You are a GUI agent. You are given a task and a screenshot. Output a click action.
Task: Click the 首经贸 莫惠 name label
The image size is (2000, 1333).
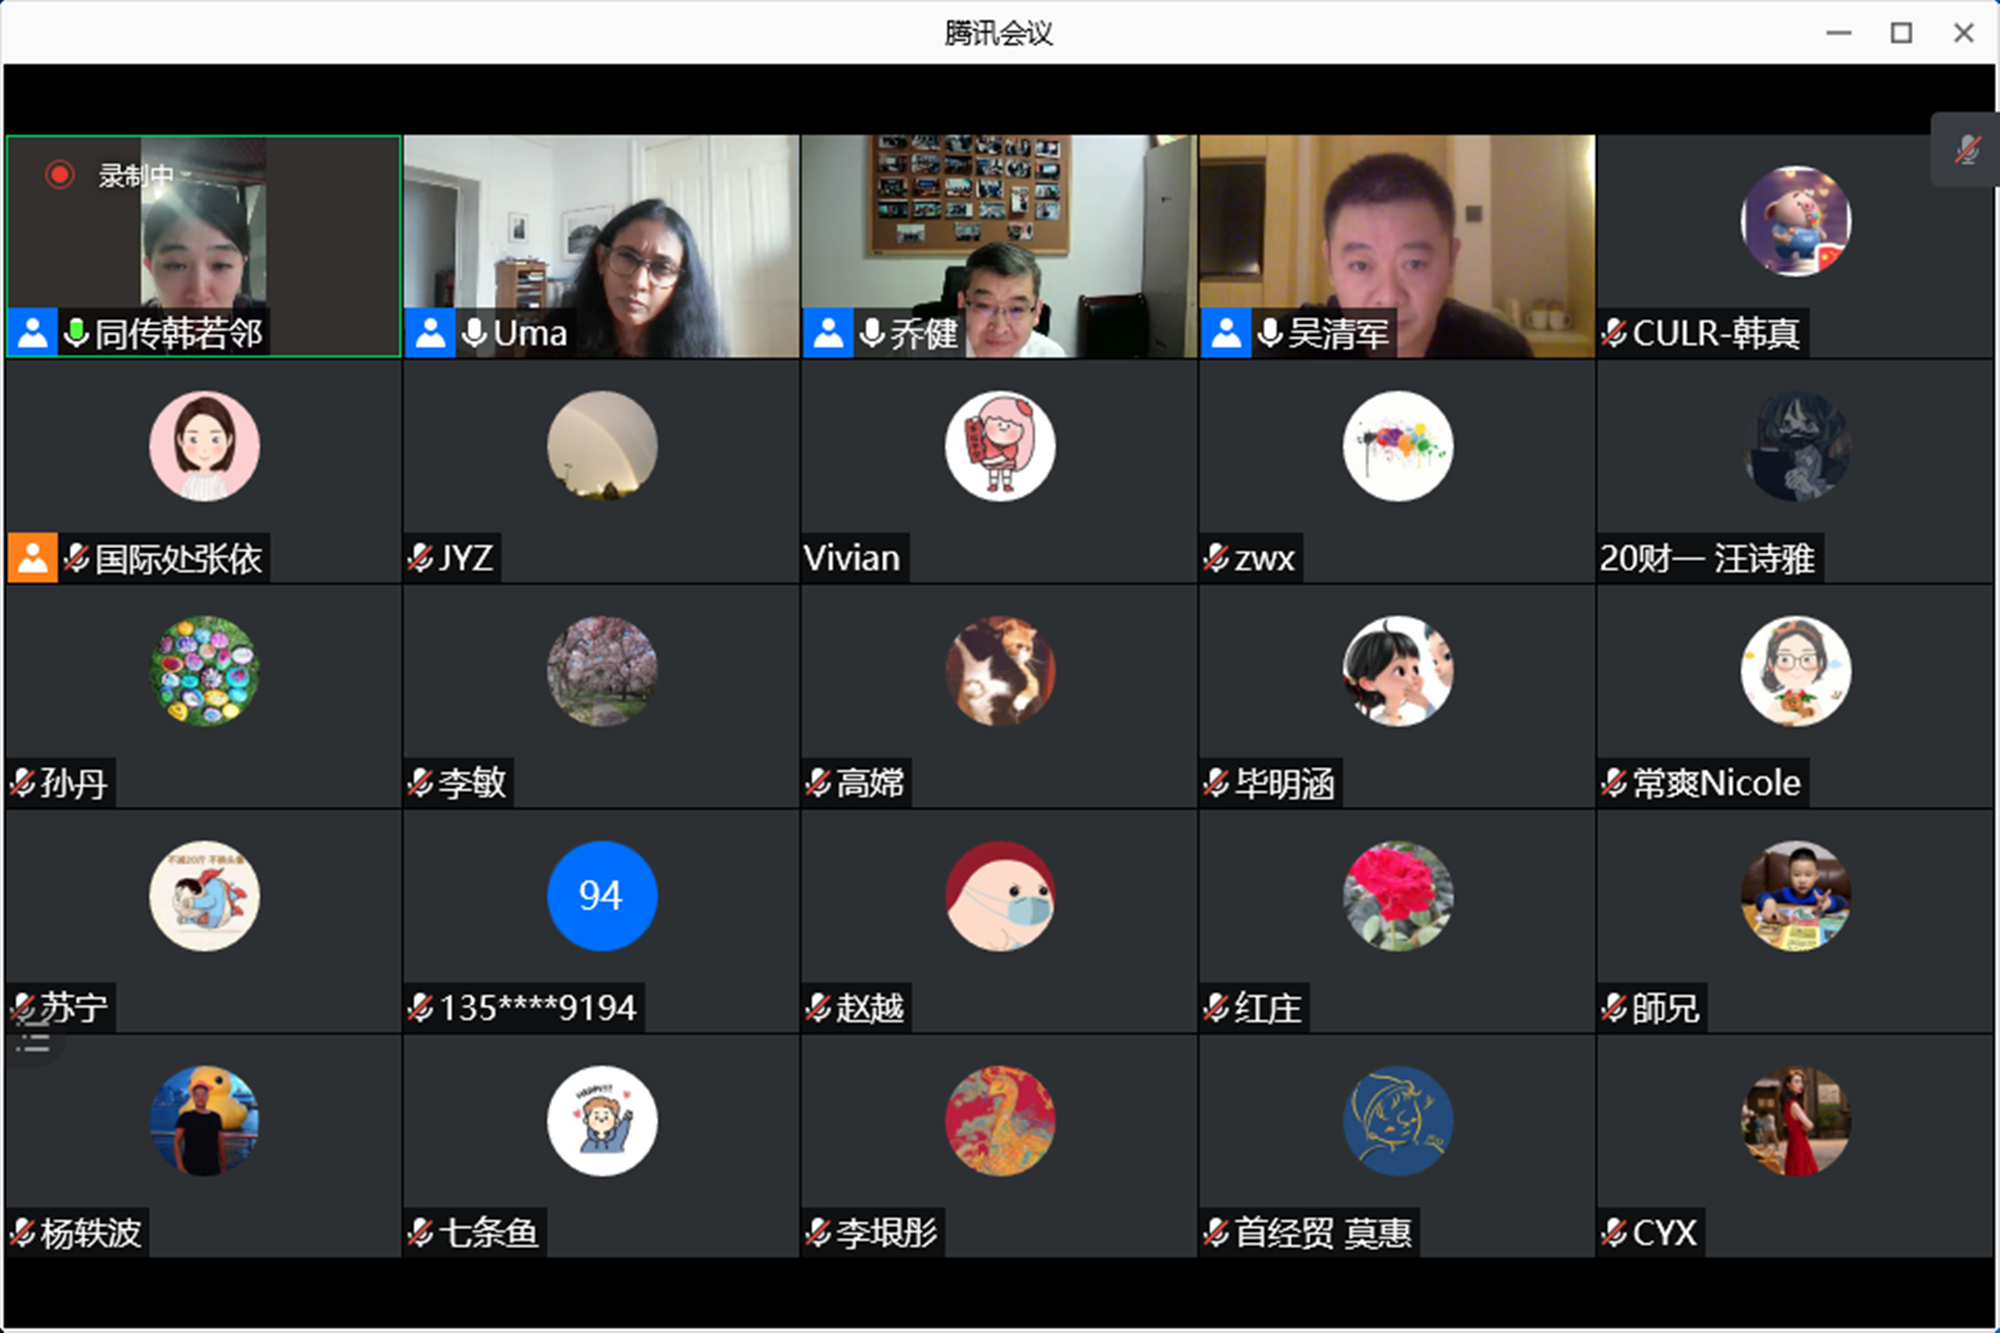(x=1322, y=1233)
